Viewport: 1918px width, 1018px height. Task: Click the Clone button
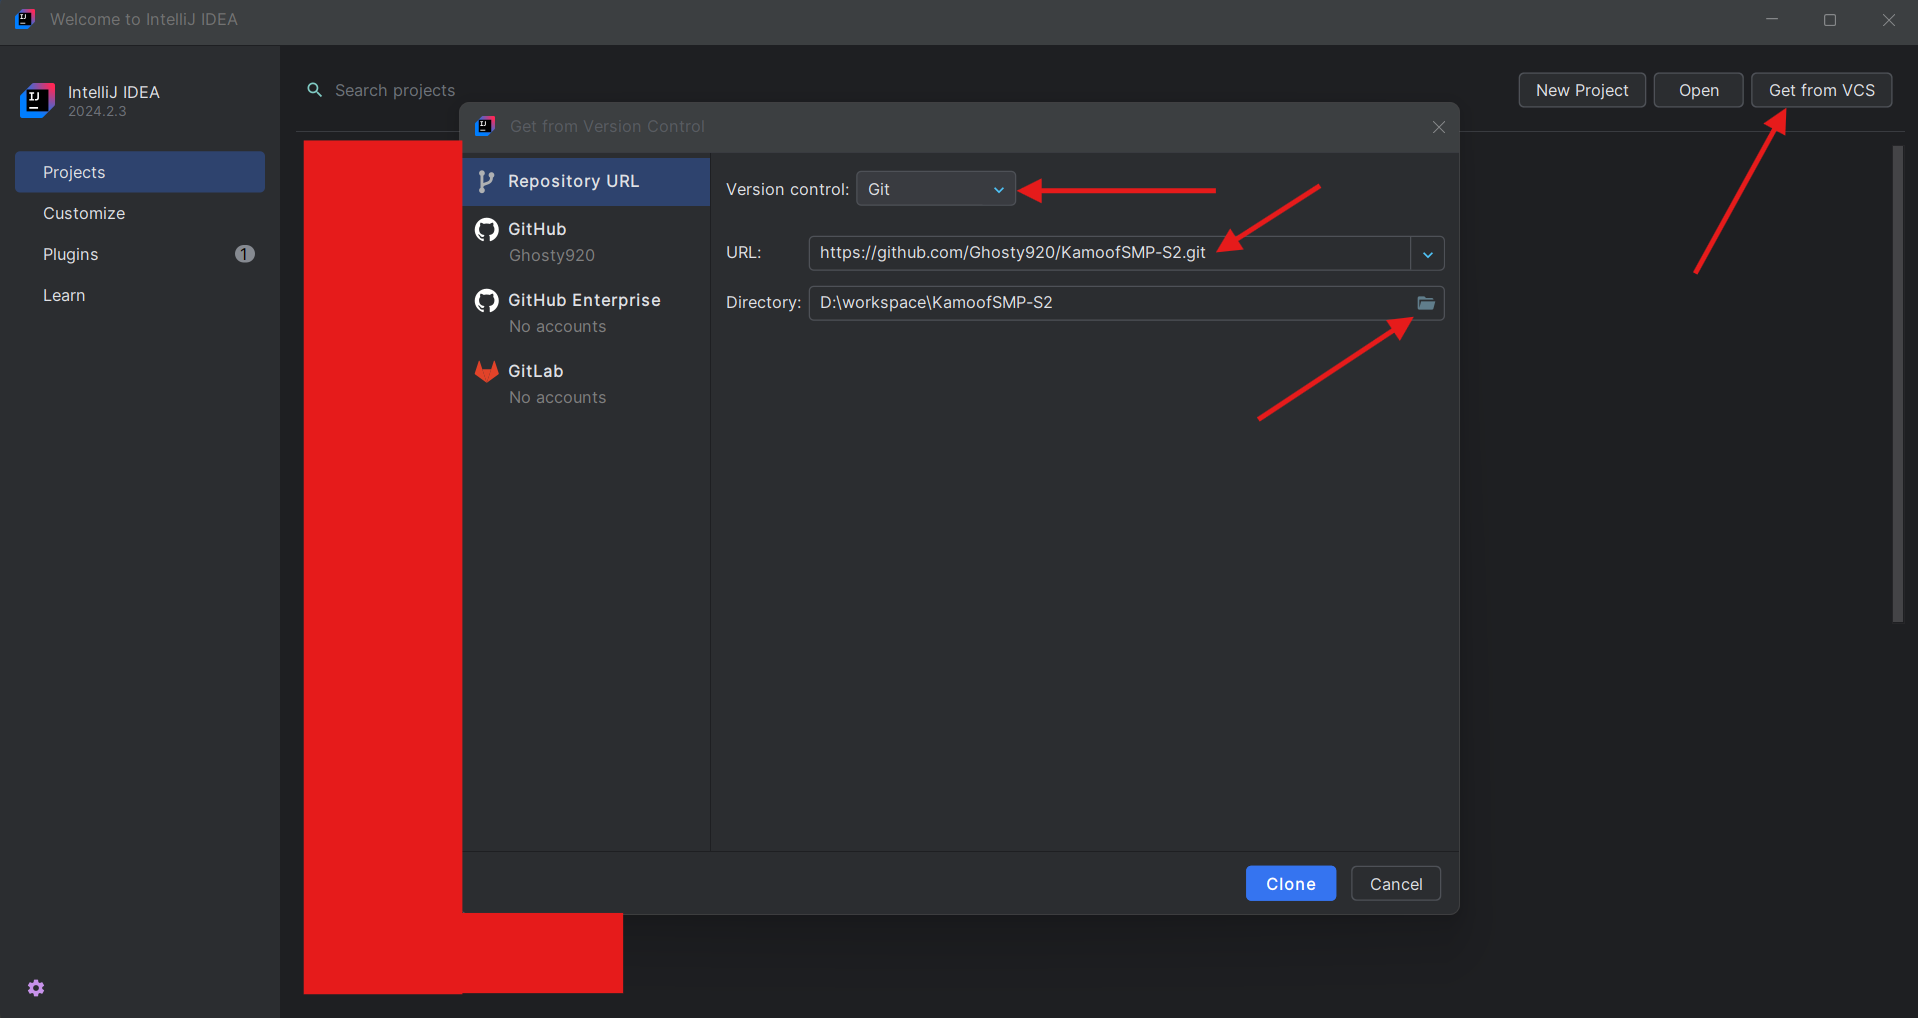[x=1290, y=883]
